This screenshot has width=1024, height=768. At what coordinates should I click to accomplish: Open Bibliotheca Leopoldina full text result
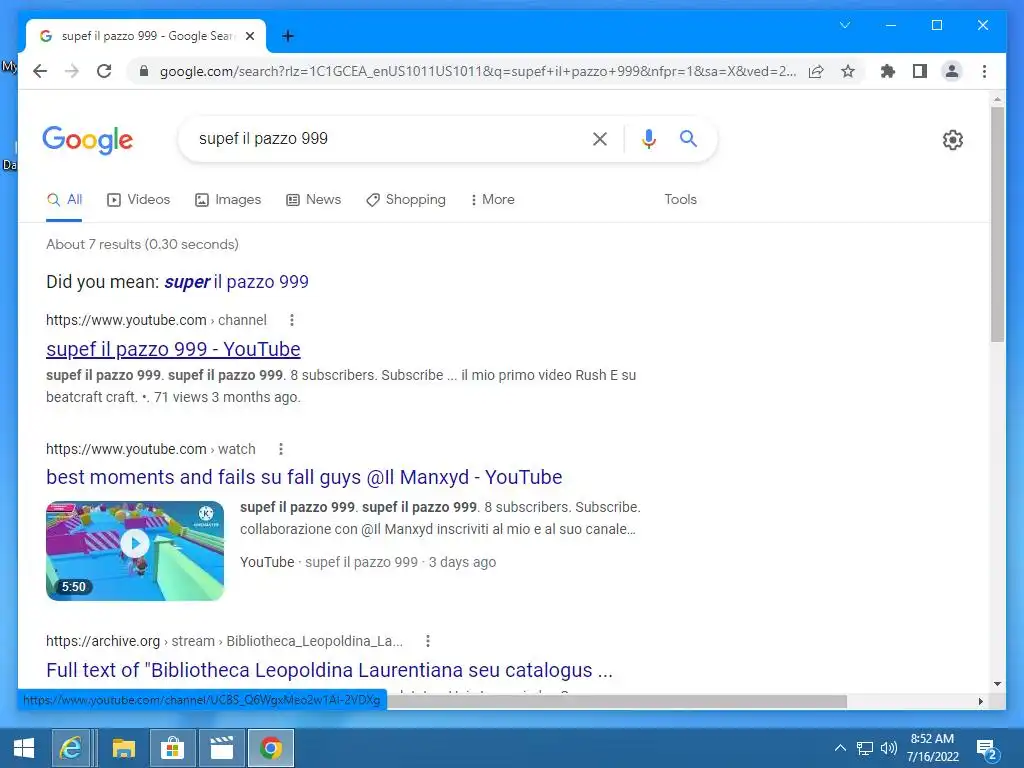pos(329,670)
